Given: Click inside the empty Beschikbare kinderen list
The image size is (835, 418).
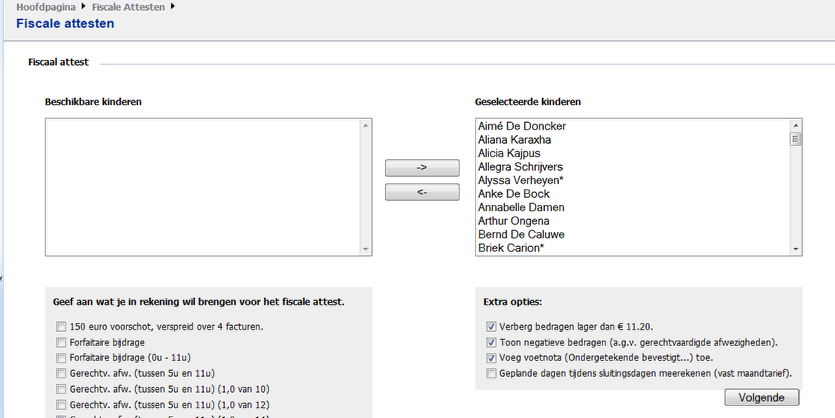Looking at the screenshot, I should (200, 187).
